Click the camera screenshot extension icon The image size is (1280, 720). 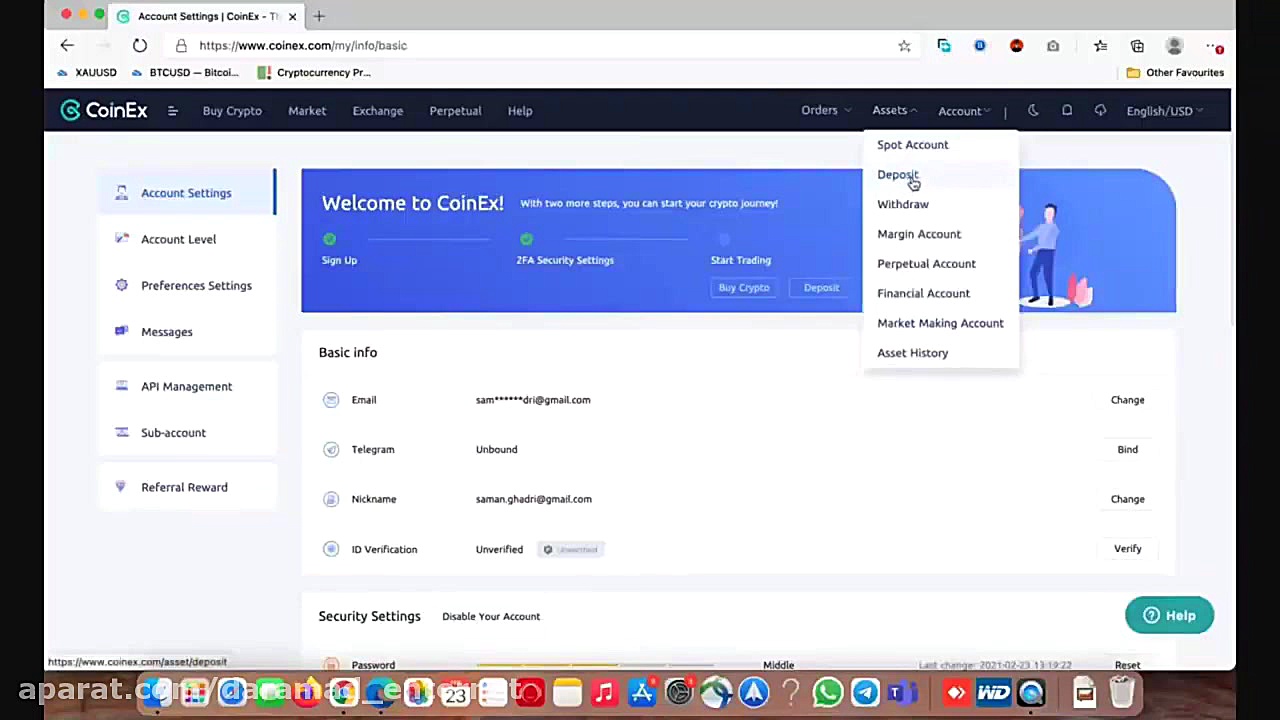(x=1053, y=45)
